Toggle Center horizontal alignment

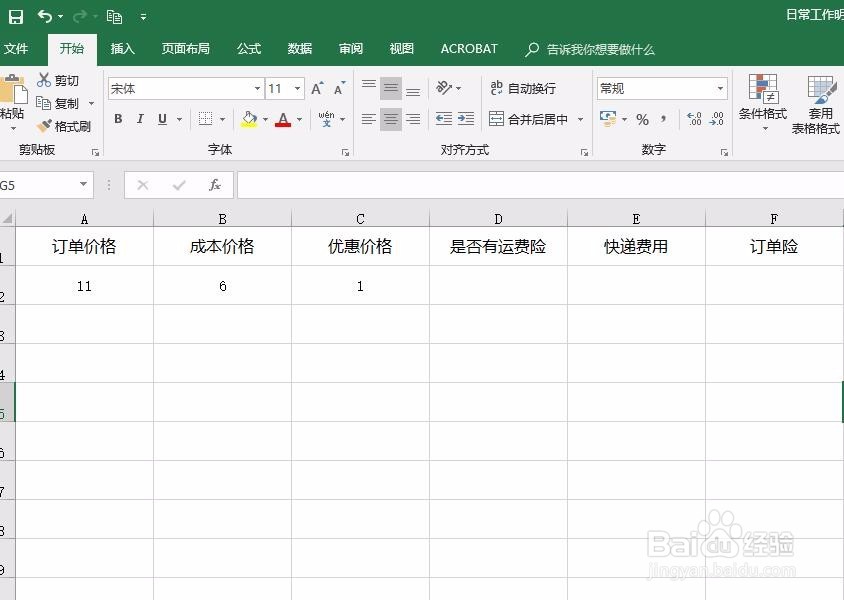[x=391, y=119]
